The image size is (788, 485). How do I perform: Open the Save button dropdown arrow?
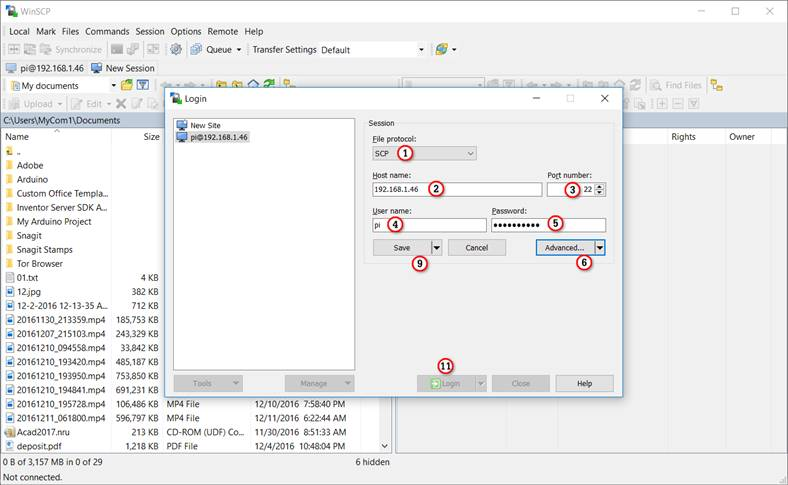(436, 248)
